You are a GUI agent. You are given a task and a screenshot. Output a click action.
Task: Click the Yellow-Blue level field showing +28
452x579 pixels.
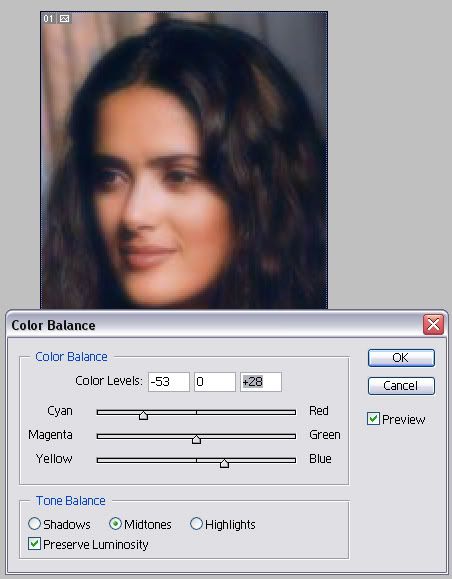point(261,381)
